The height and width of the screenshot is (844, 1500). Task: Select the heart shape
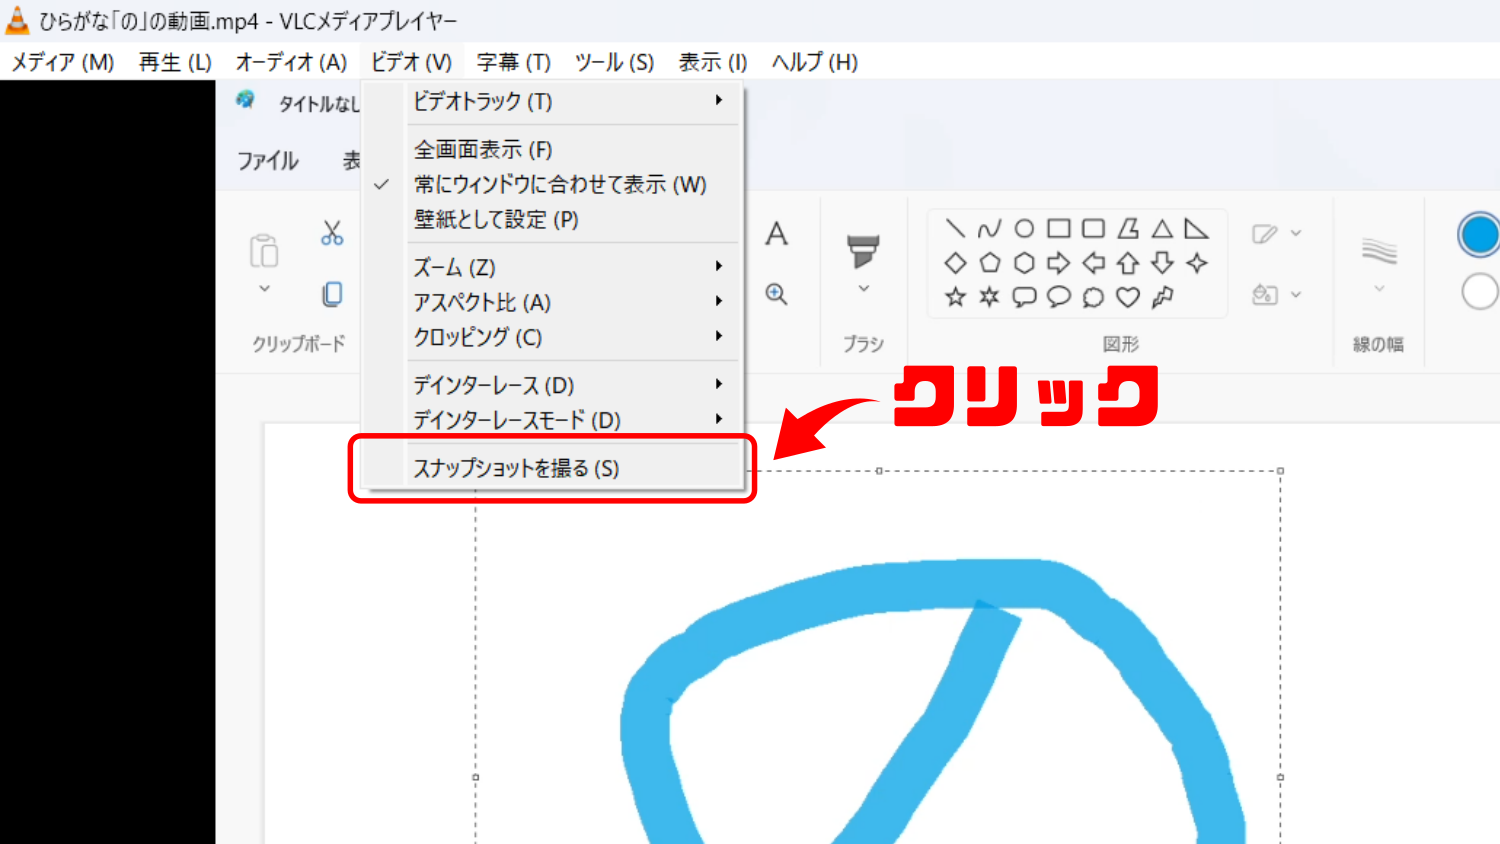[x=1128, y=297]
